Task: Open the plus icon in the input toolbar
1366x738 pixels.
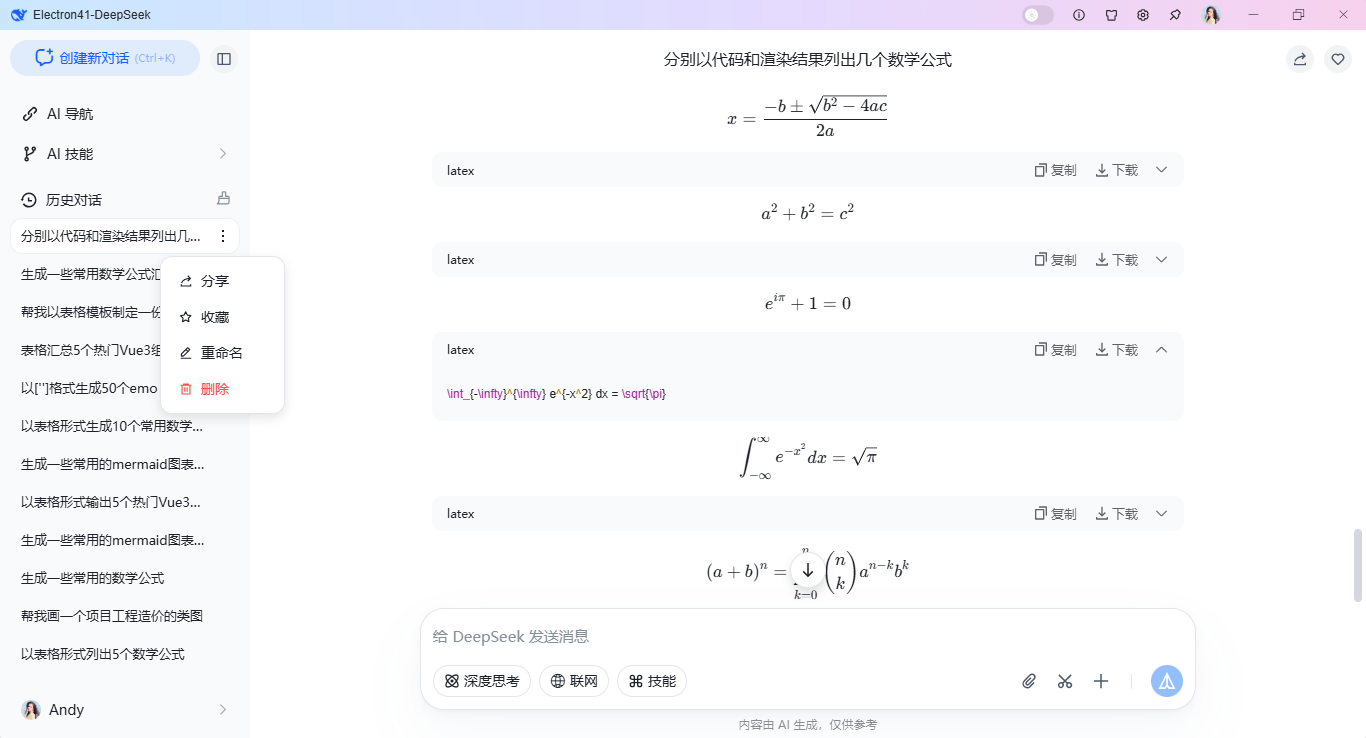Action: 1101,681
